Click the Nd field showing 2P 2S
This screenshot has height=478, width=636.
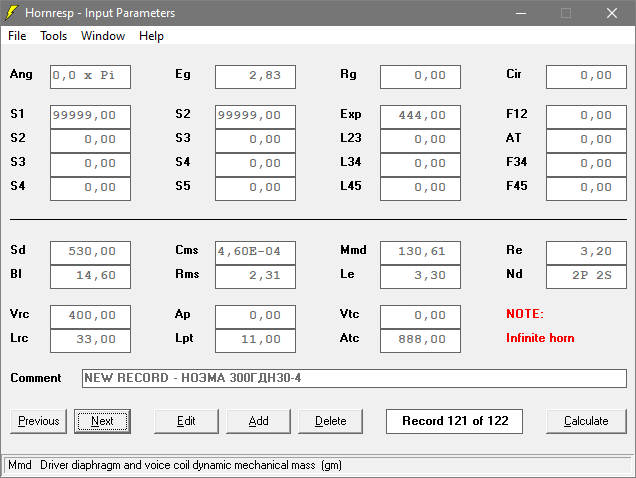pyautogui.click(x=586, y=275)
